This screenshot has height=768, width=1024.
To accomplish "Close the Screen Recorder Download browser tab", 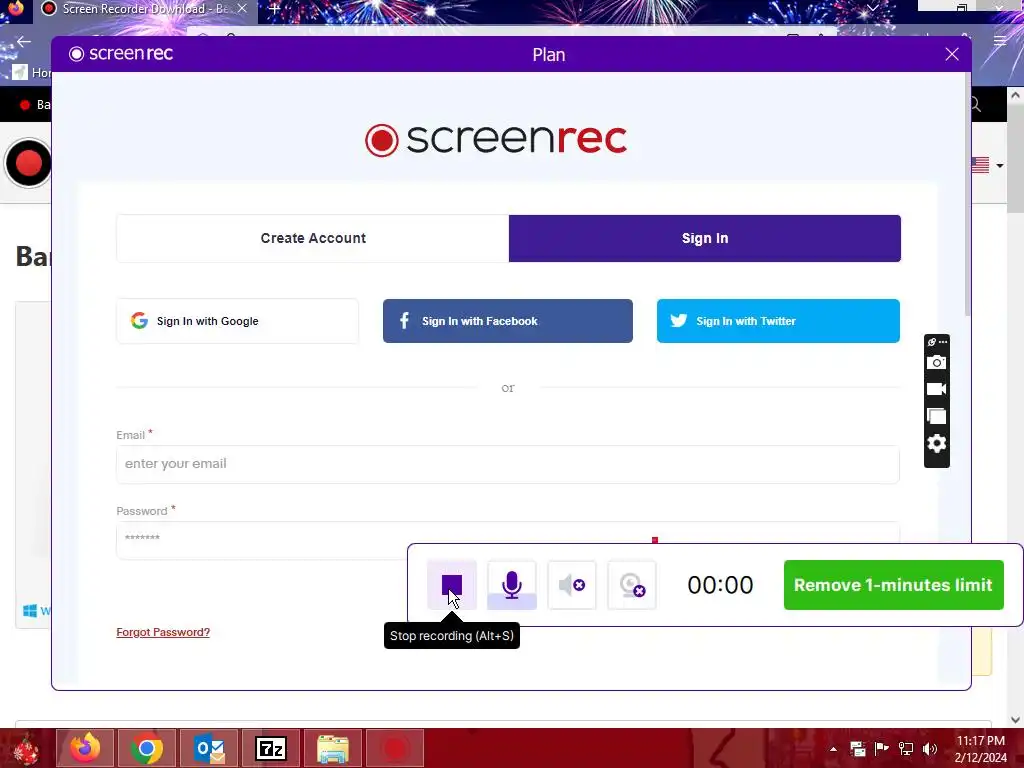I will coord(242,8).
